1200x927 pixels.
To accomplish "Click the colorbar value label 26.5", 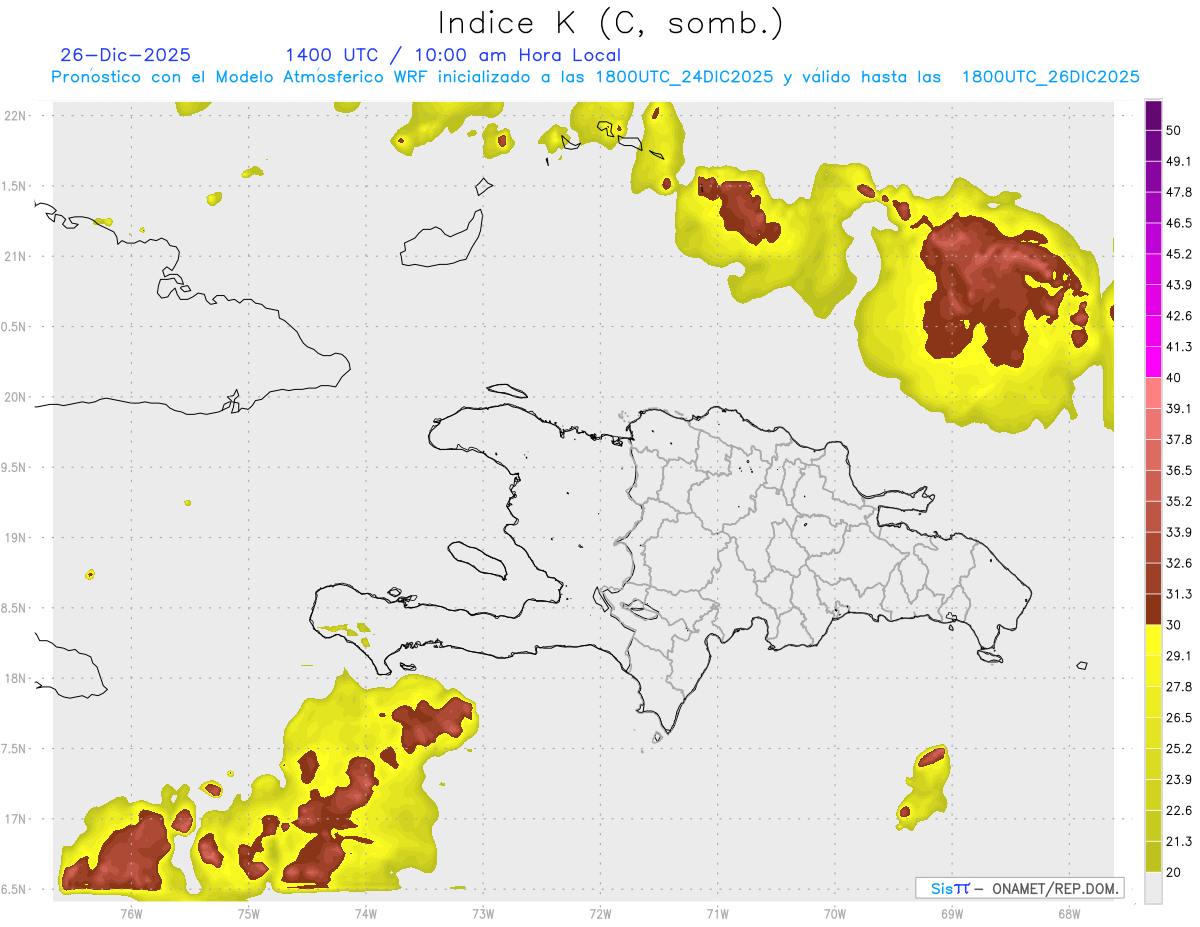I will coord(1179,718).
